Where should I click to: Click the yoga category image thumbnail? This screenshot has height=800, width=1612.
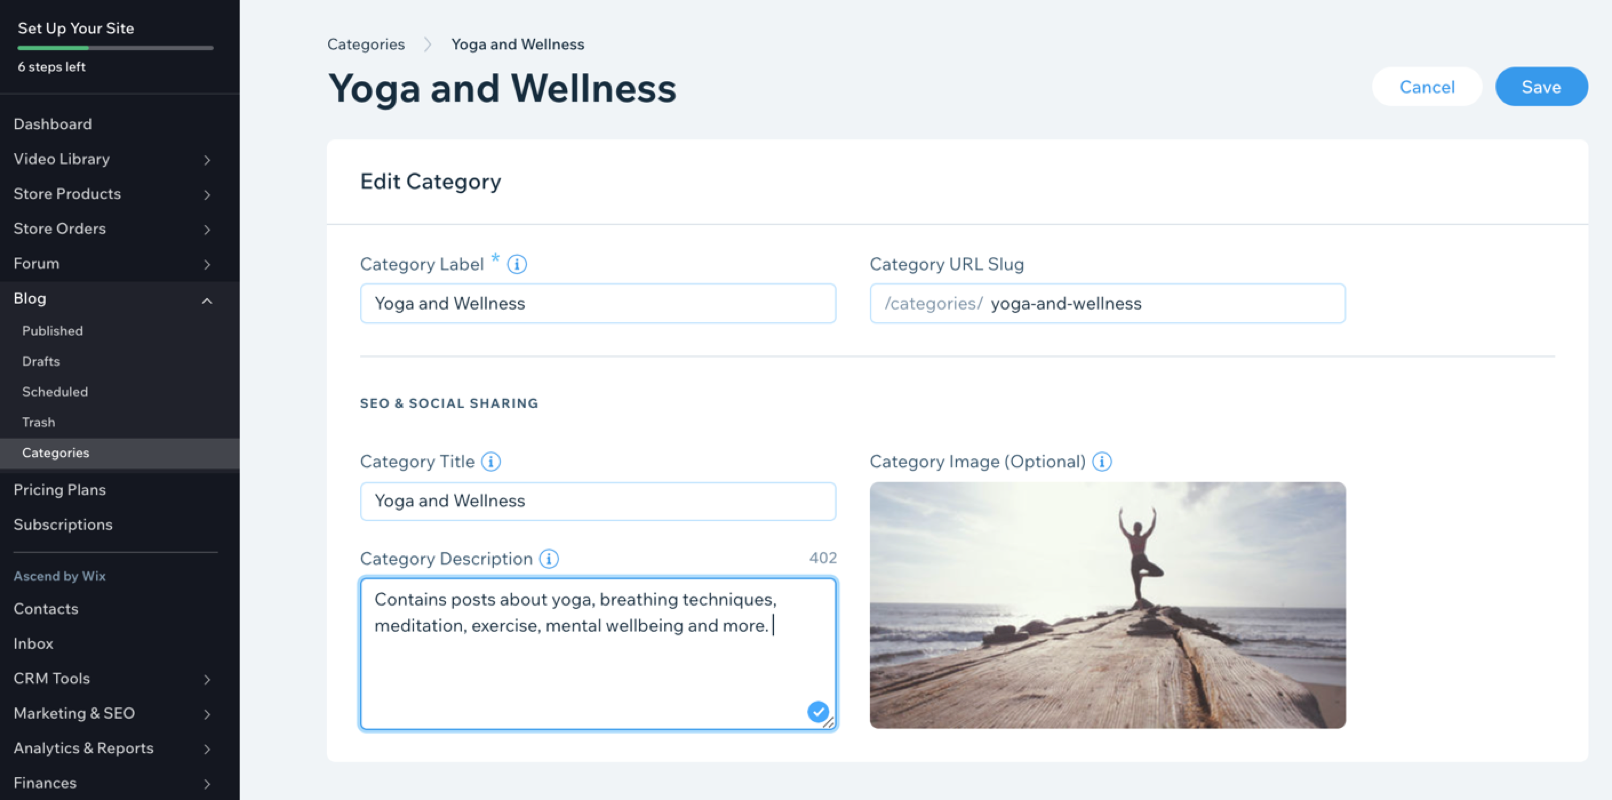click(1107, 605)
